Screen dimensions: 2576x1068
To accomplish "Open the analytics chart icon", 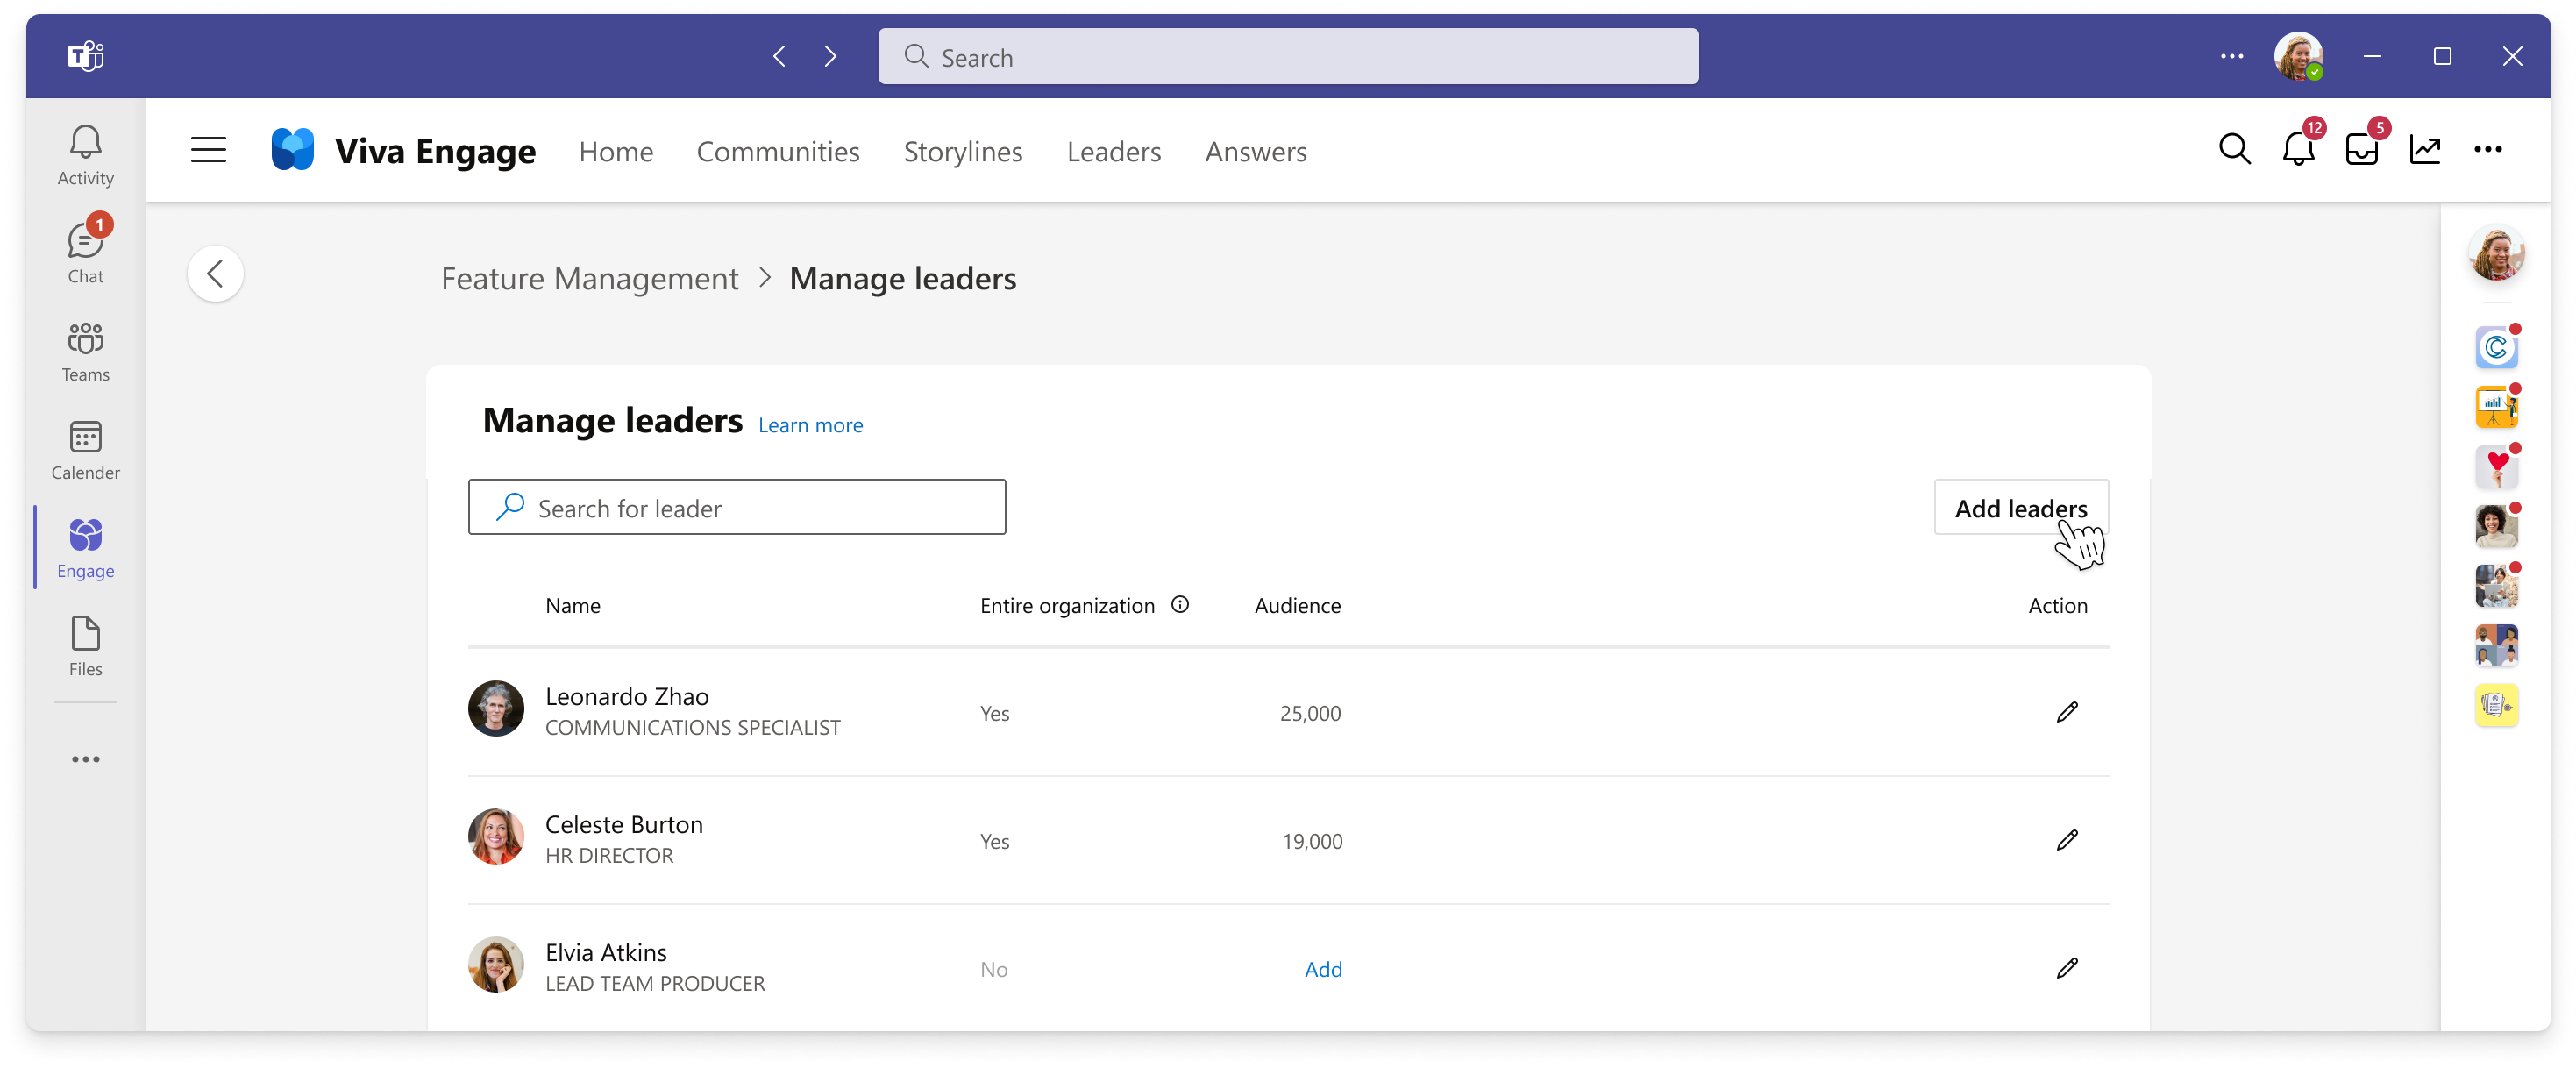I will [2425, 149].
